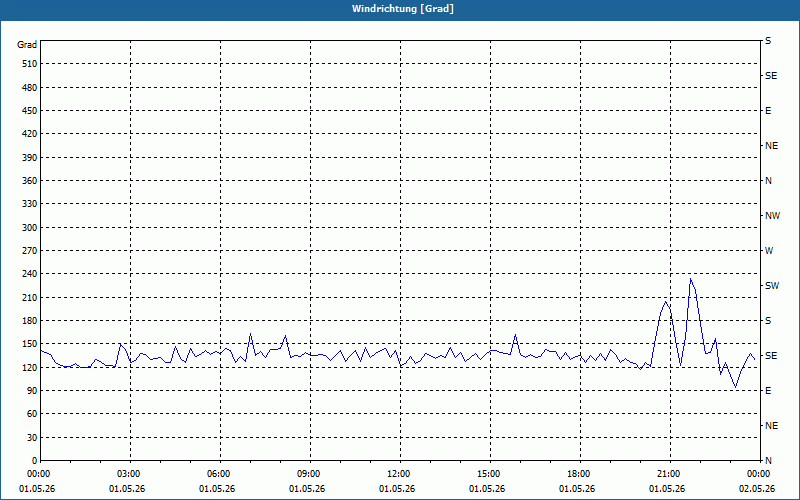The width and height of the screenshot is (800, 500).
Task: Click the 180 y-axis label
Action: point(30,321)
